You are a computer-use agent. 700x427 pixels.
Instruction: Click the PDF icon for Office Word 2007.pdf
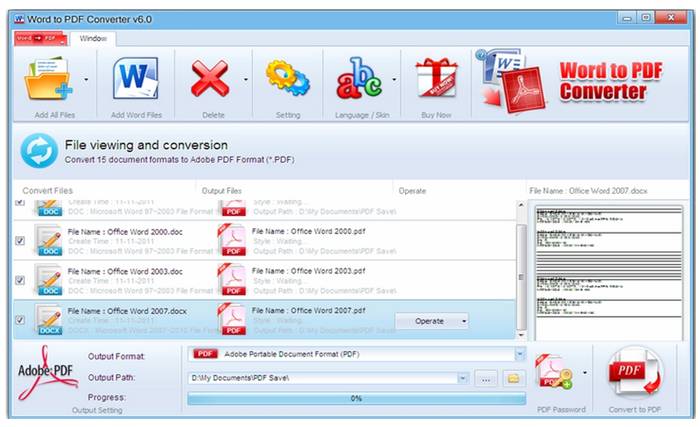pyautogui.click(x=232, y=319)
